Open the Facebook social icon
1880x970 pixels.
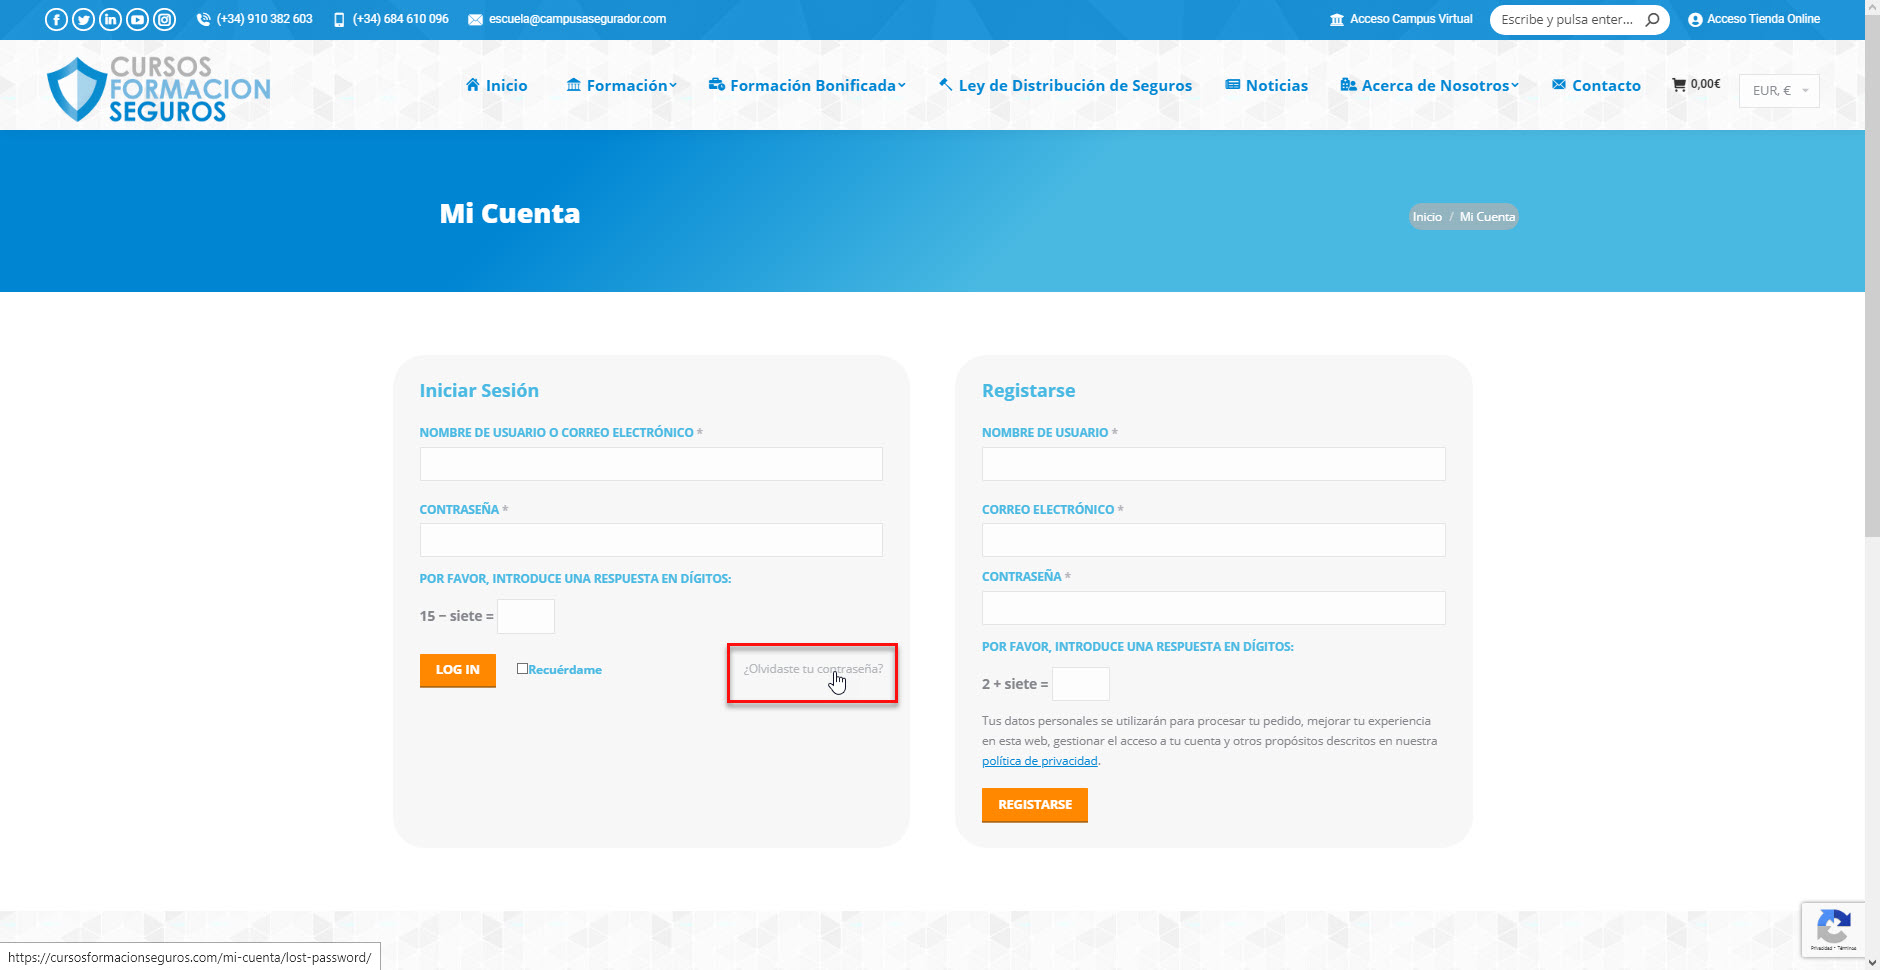point(56,19)
